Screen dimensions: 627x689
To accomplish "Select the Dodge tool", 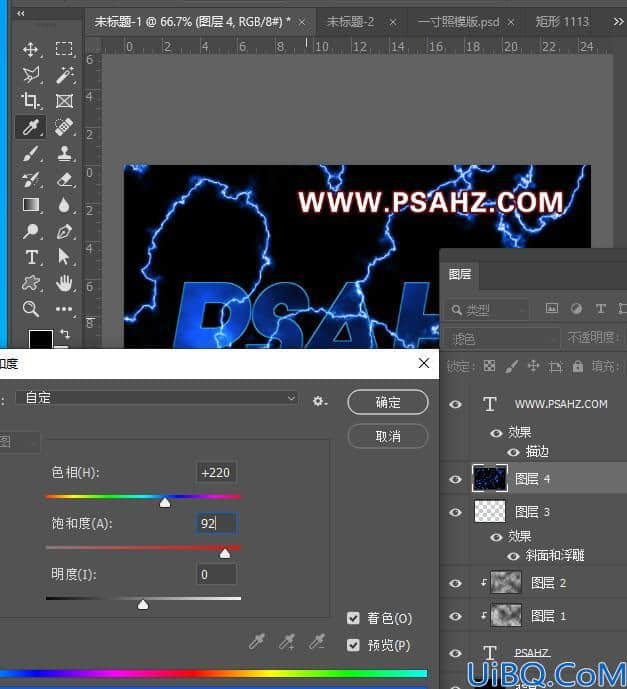I will 31,231.
